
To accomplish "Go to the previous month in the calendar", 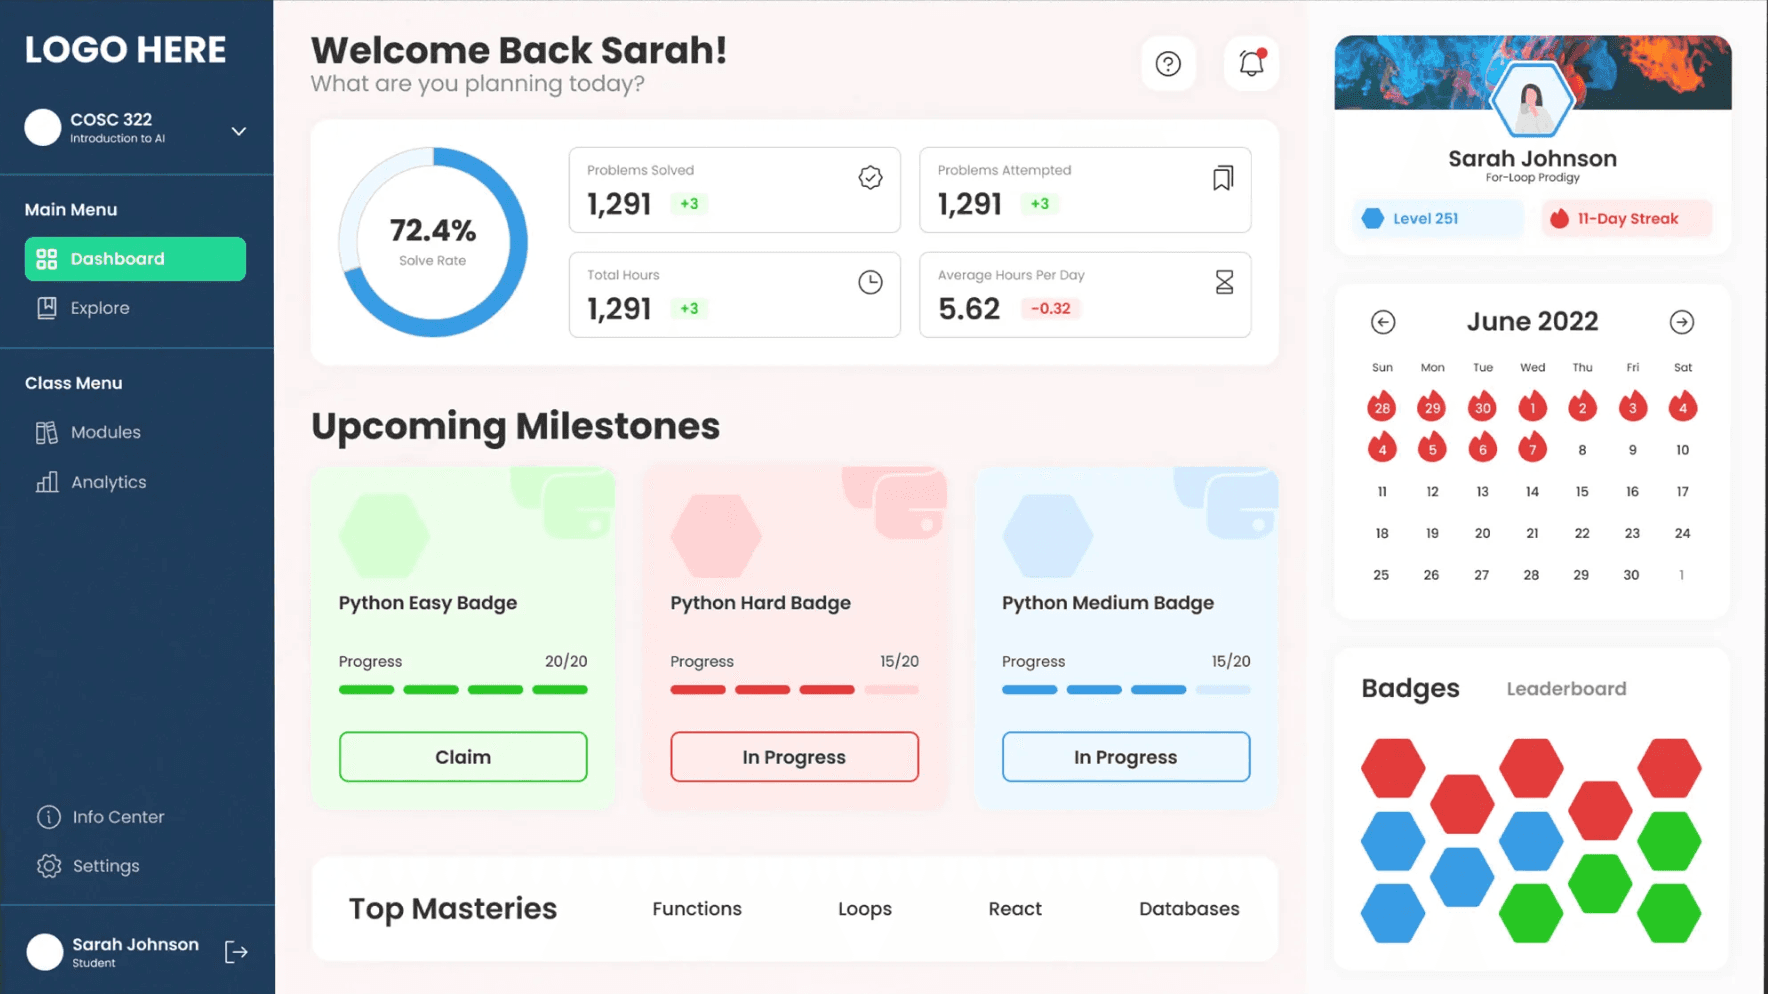I will [x=1383, y=322].
